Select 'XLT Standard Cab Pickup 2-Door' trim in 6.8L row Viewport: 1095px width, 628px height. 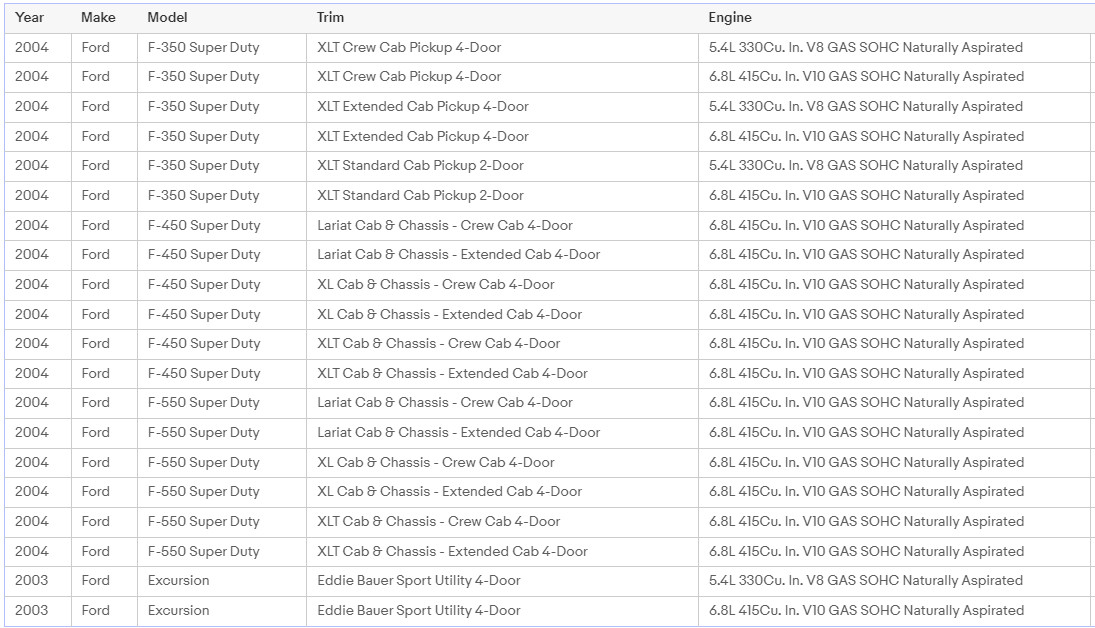click(x=420, y=196)
